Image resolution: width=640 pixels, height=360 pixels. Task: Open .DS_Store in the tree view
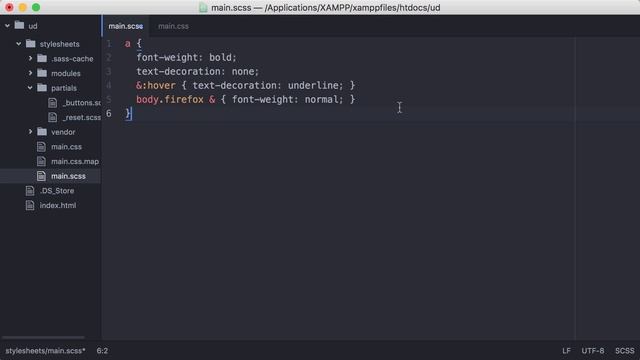coord(57,191)
